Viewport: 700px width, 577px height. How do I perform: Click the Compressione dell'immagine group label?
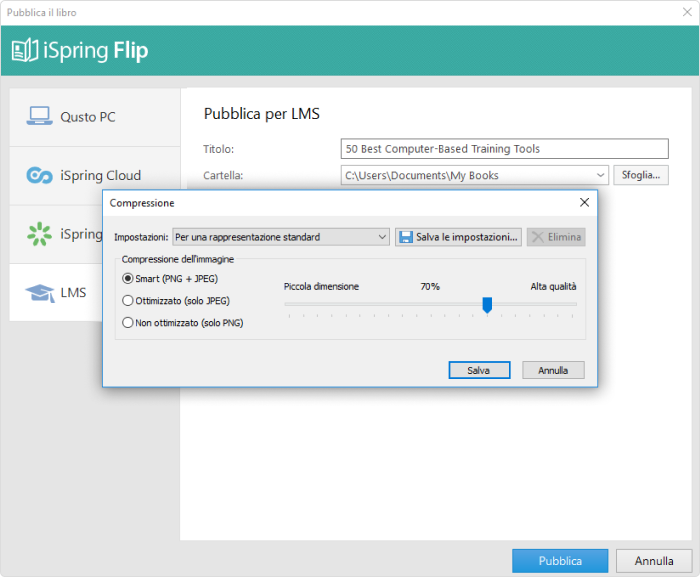pos(178,259)
